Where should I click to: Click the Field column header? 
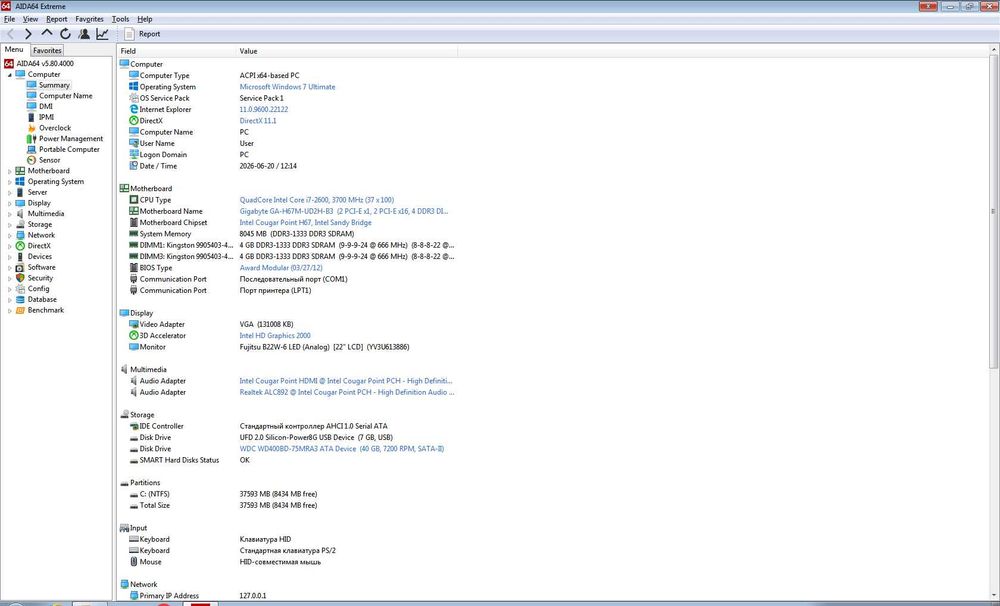177,51
